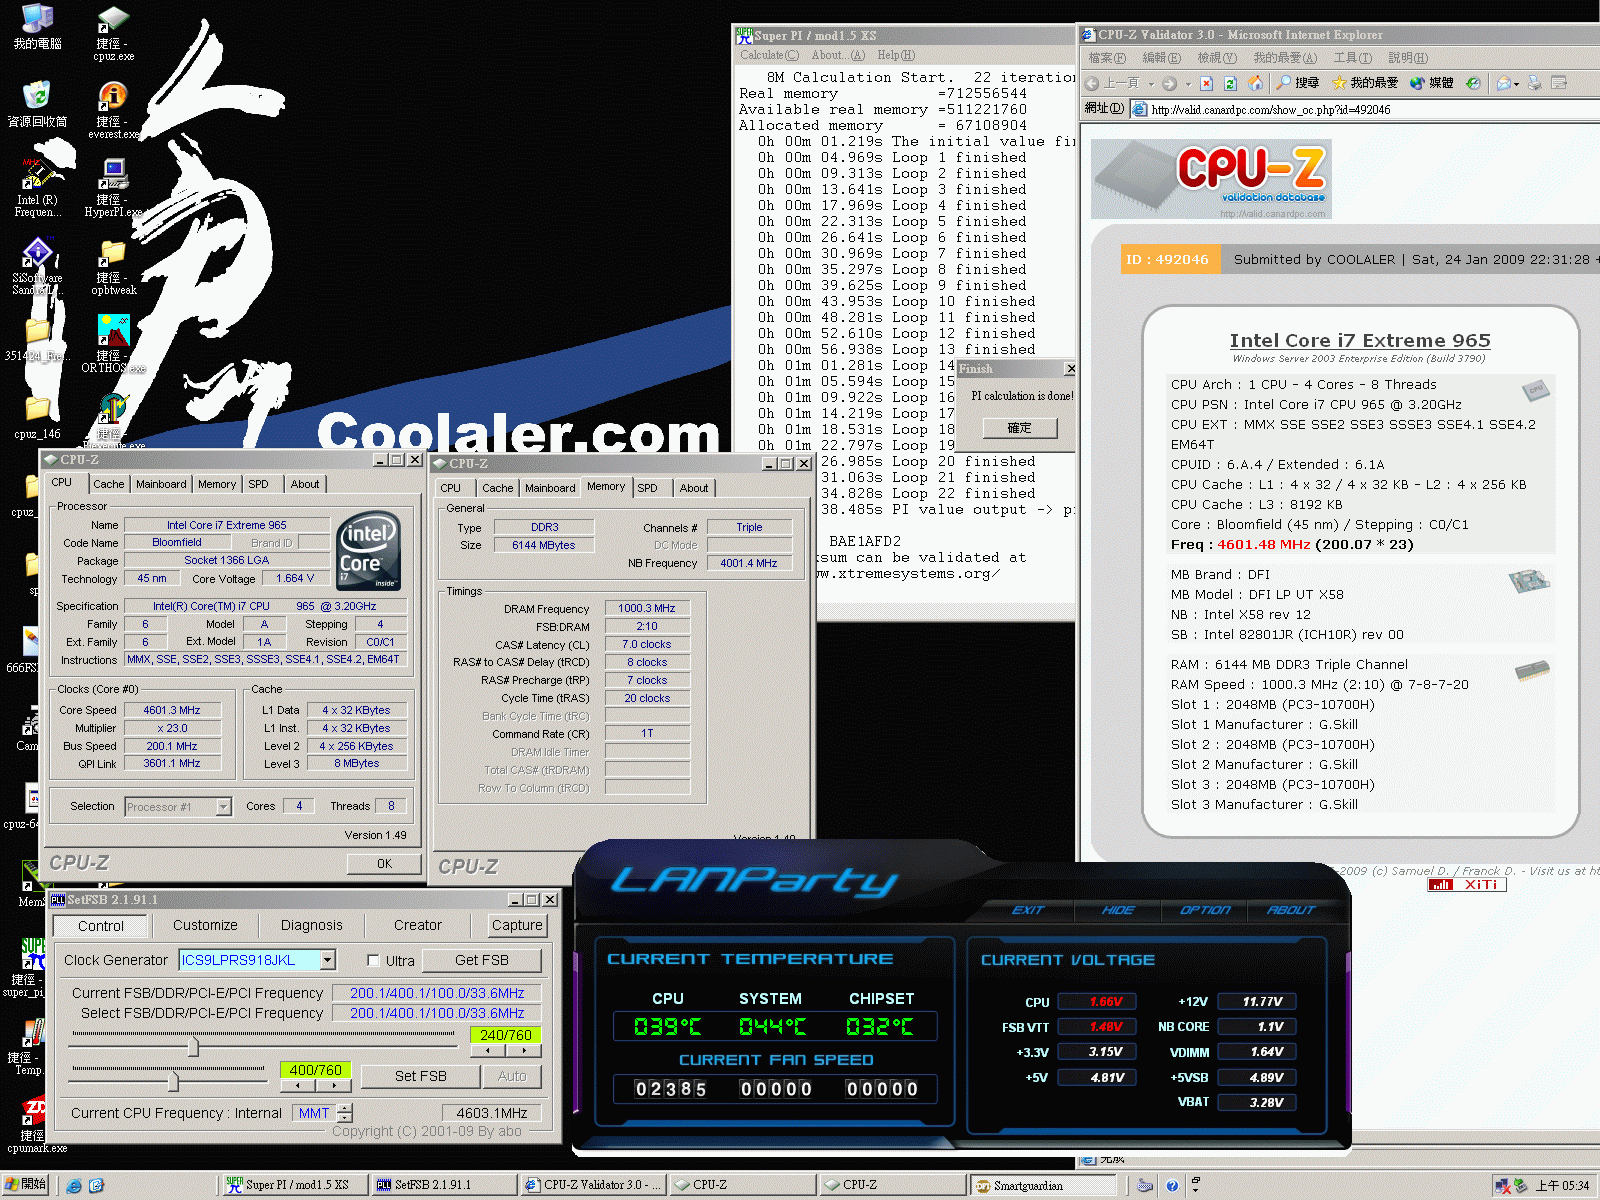Screen dimensions: 1600x1200
Task: Switch to Creator tab in SetFSB
Action: tap(418, 925)
